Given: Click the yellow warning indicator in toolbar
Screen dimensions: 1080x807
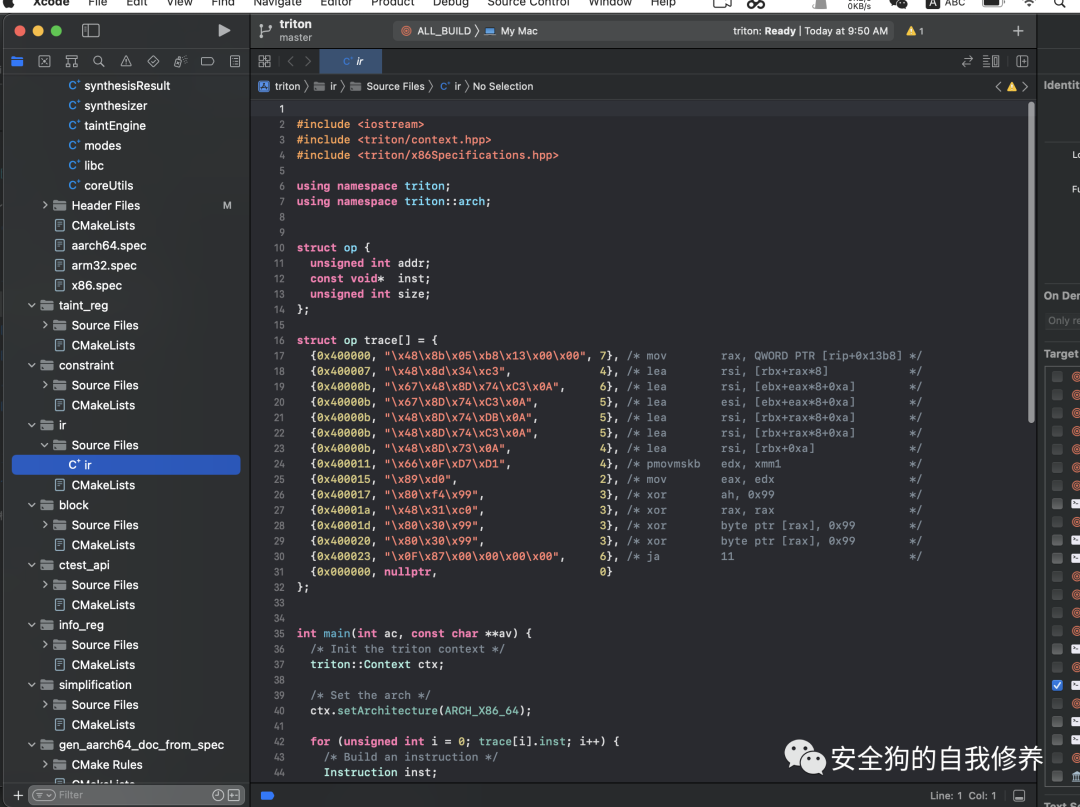Looking at the screenshot, I should pyautogui.click(x=914, y=31).
